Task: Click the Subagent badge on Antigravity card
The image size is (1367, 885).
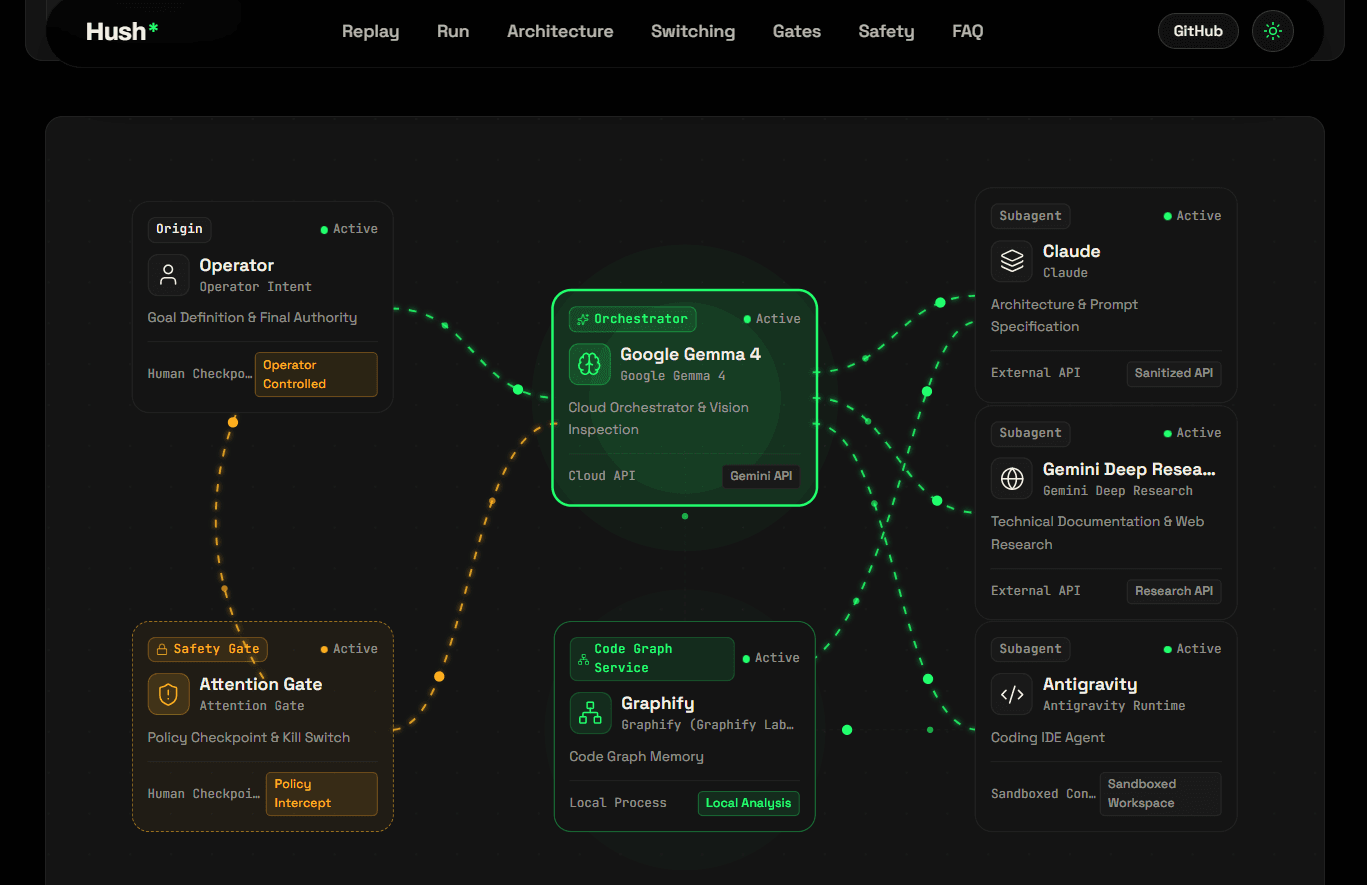Action: pos(1030,649)
